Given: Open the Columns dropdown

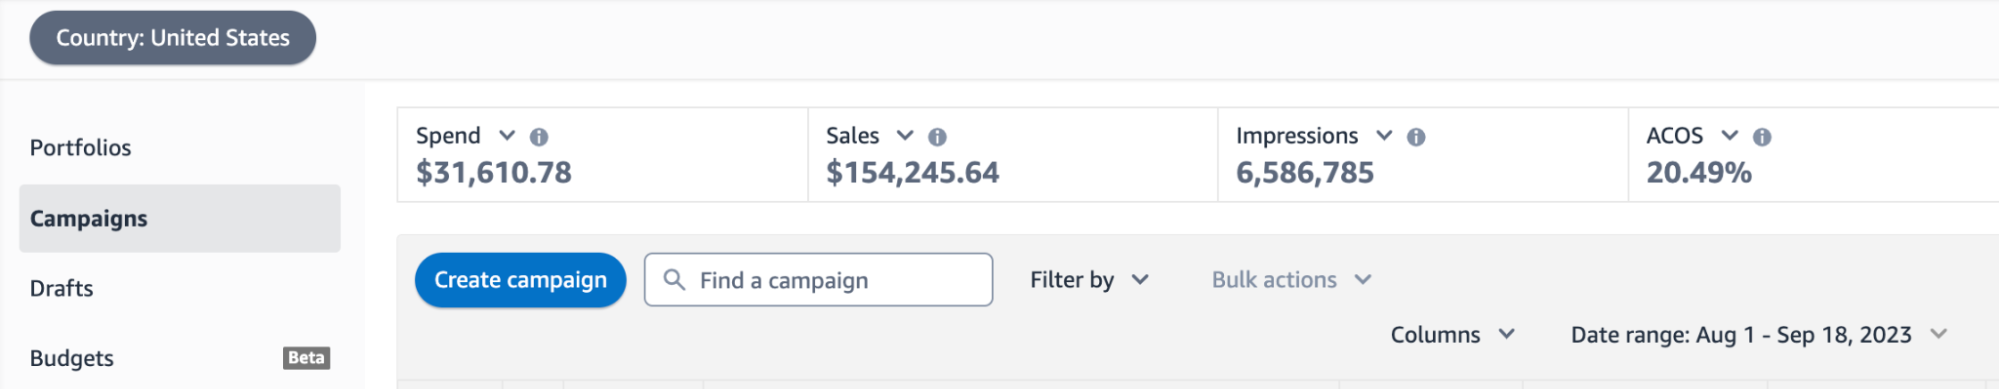Looking at the screenshot, I should coord(1453,335).
